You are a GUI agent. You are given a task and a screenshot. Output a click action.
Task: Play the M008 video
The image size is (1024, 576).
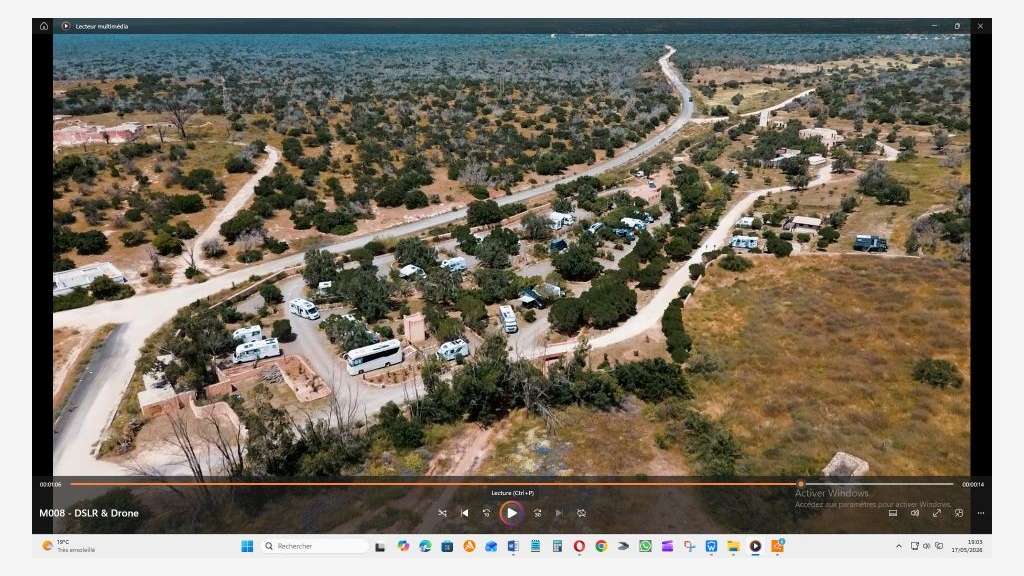point(512,513)
